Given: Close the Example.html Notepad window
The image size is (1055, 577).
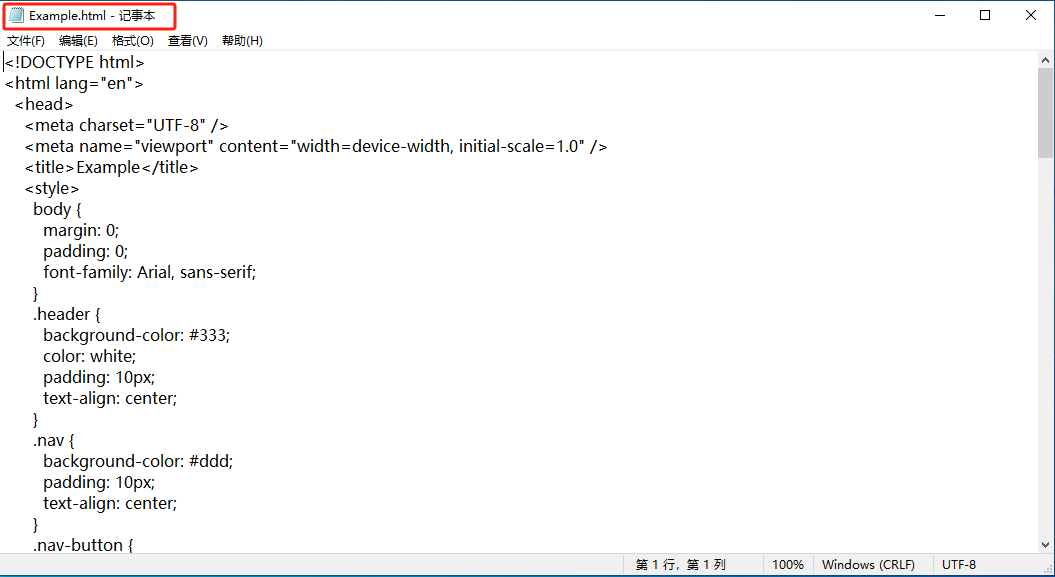Looking at the screenshot, I should [x=1031, y=16].
